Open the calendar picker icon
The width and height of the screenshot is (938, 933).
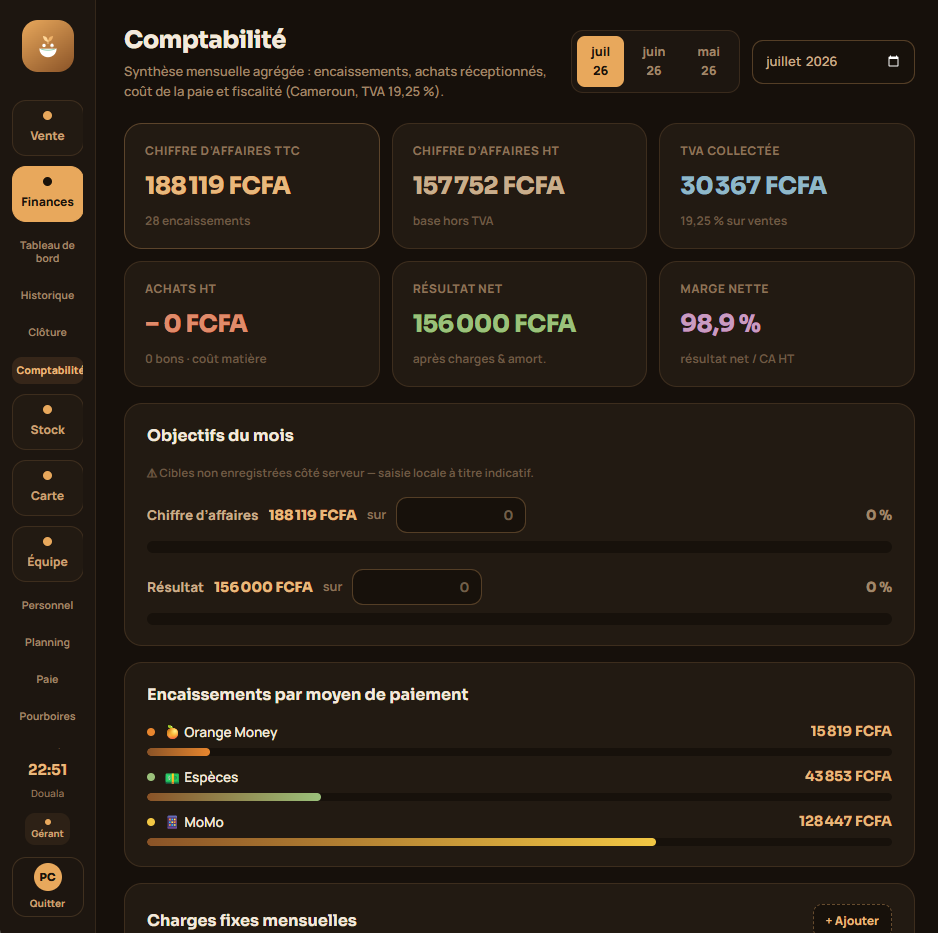pyautogui.click(x=893, y=61)
